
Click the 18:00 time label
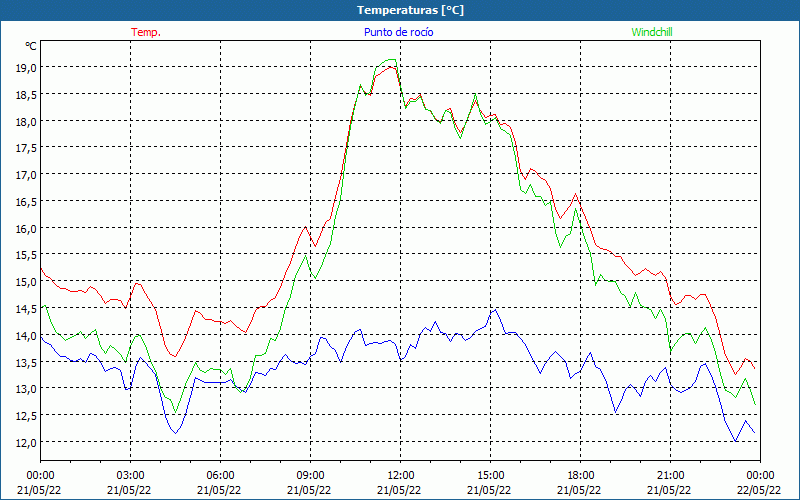[580, 476]
